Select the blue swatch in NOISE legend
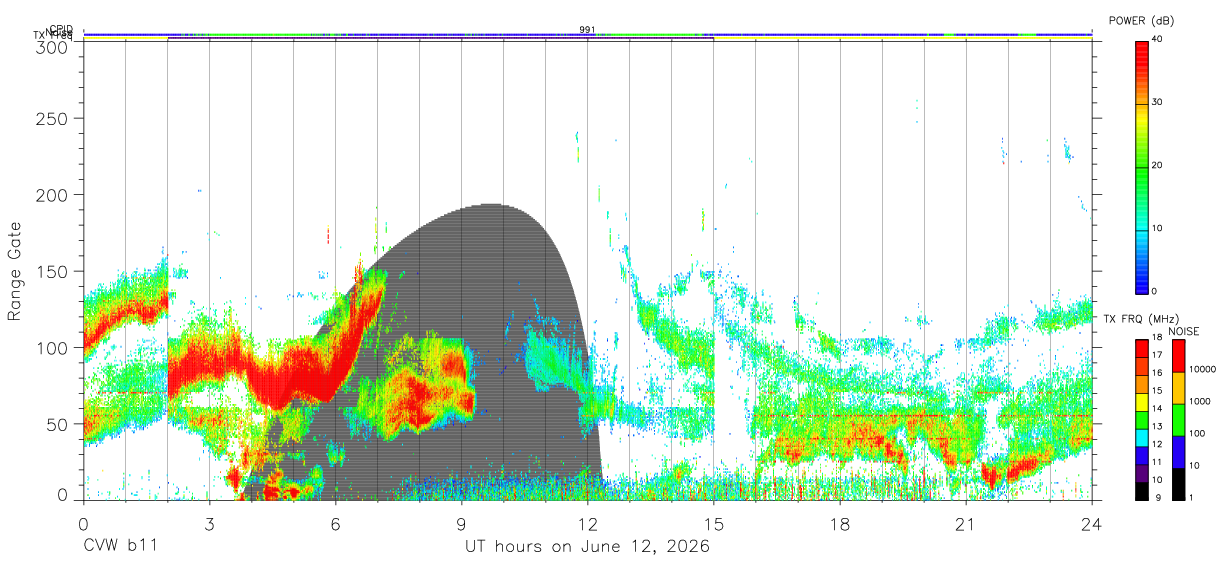 (1178, 452)
